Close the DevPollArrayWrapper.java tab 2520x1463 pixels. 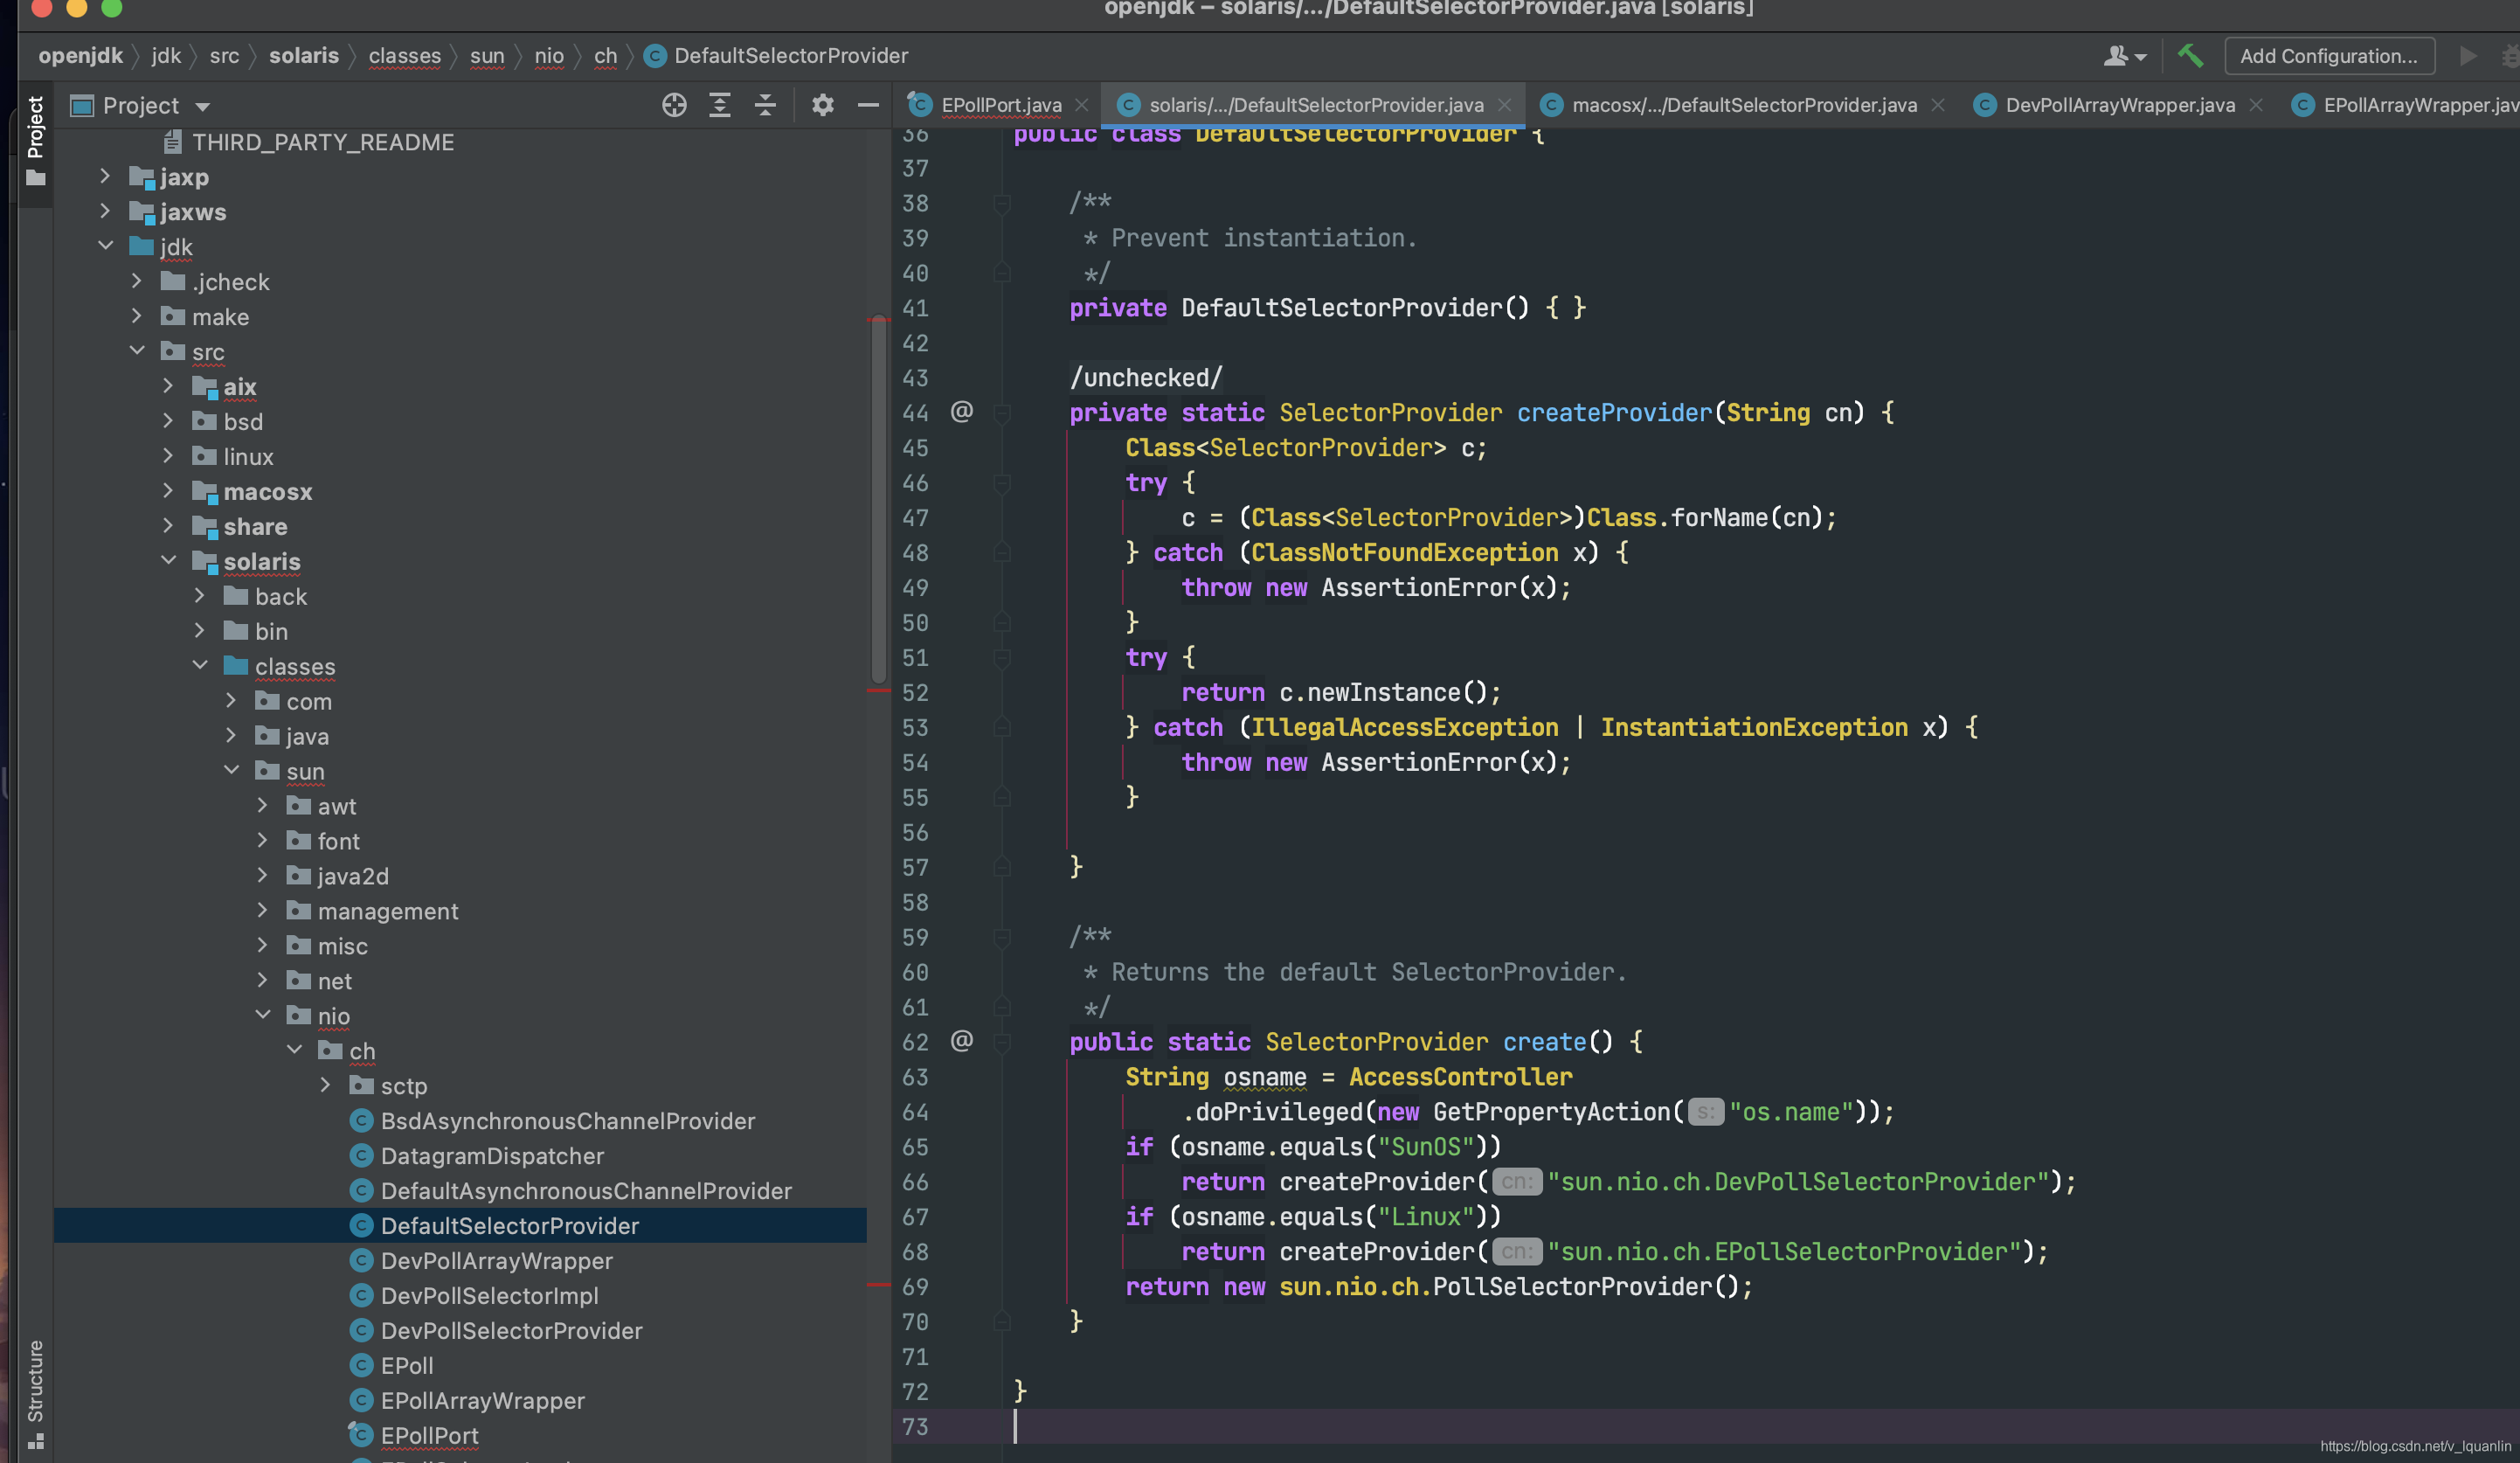2256,105
